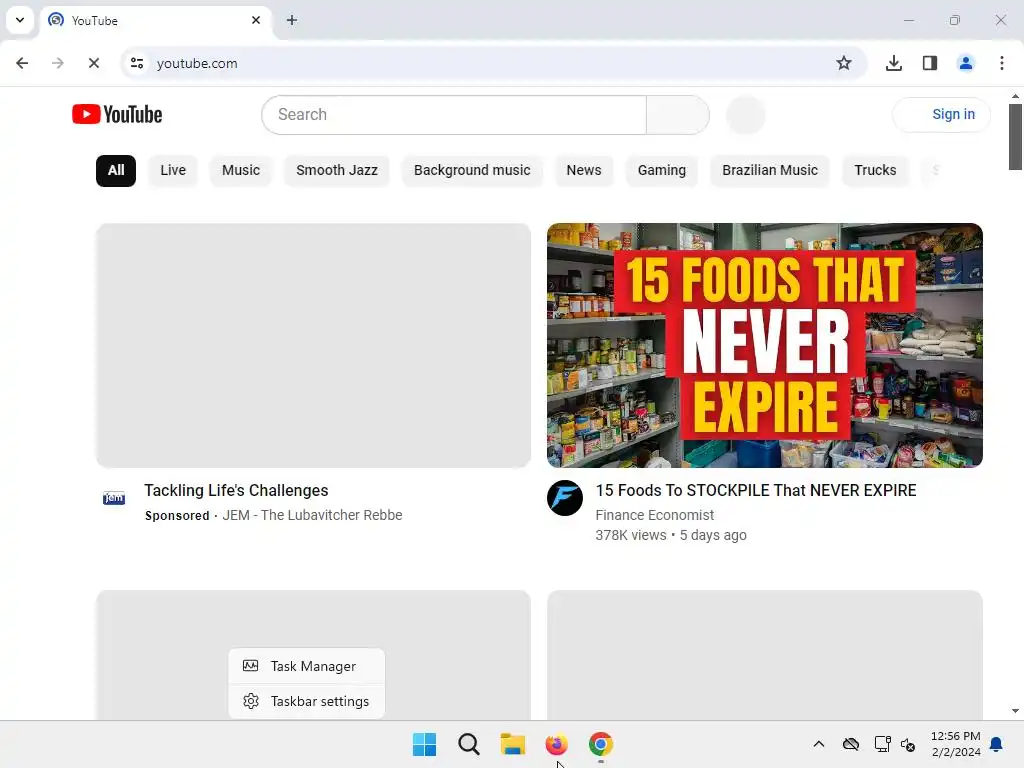Open the notifications bell icon
The image size is (1024, 768).
point(997,744)
